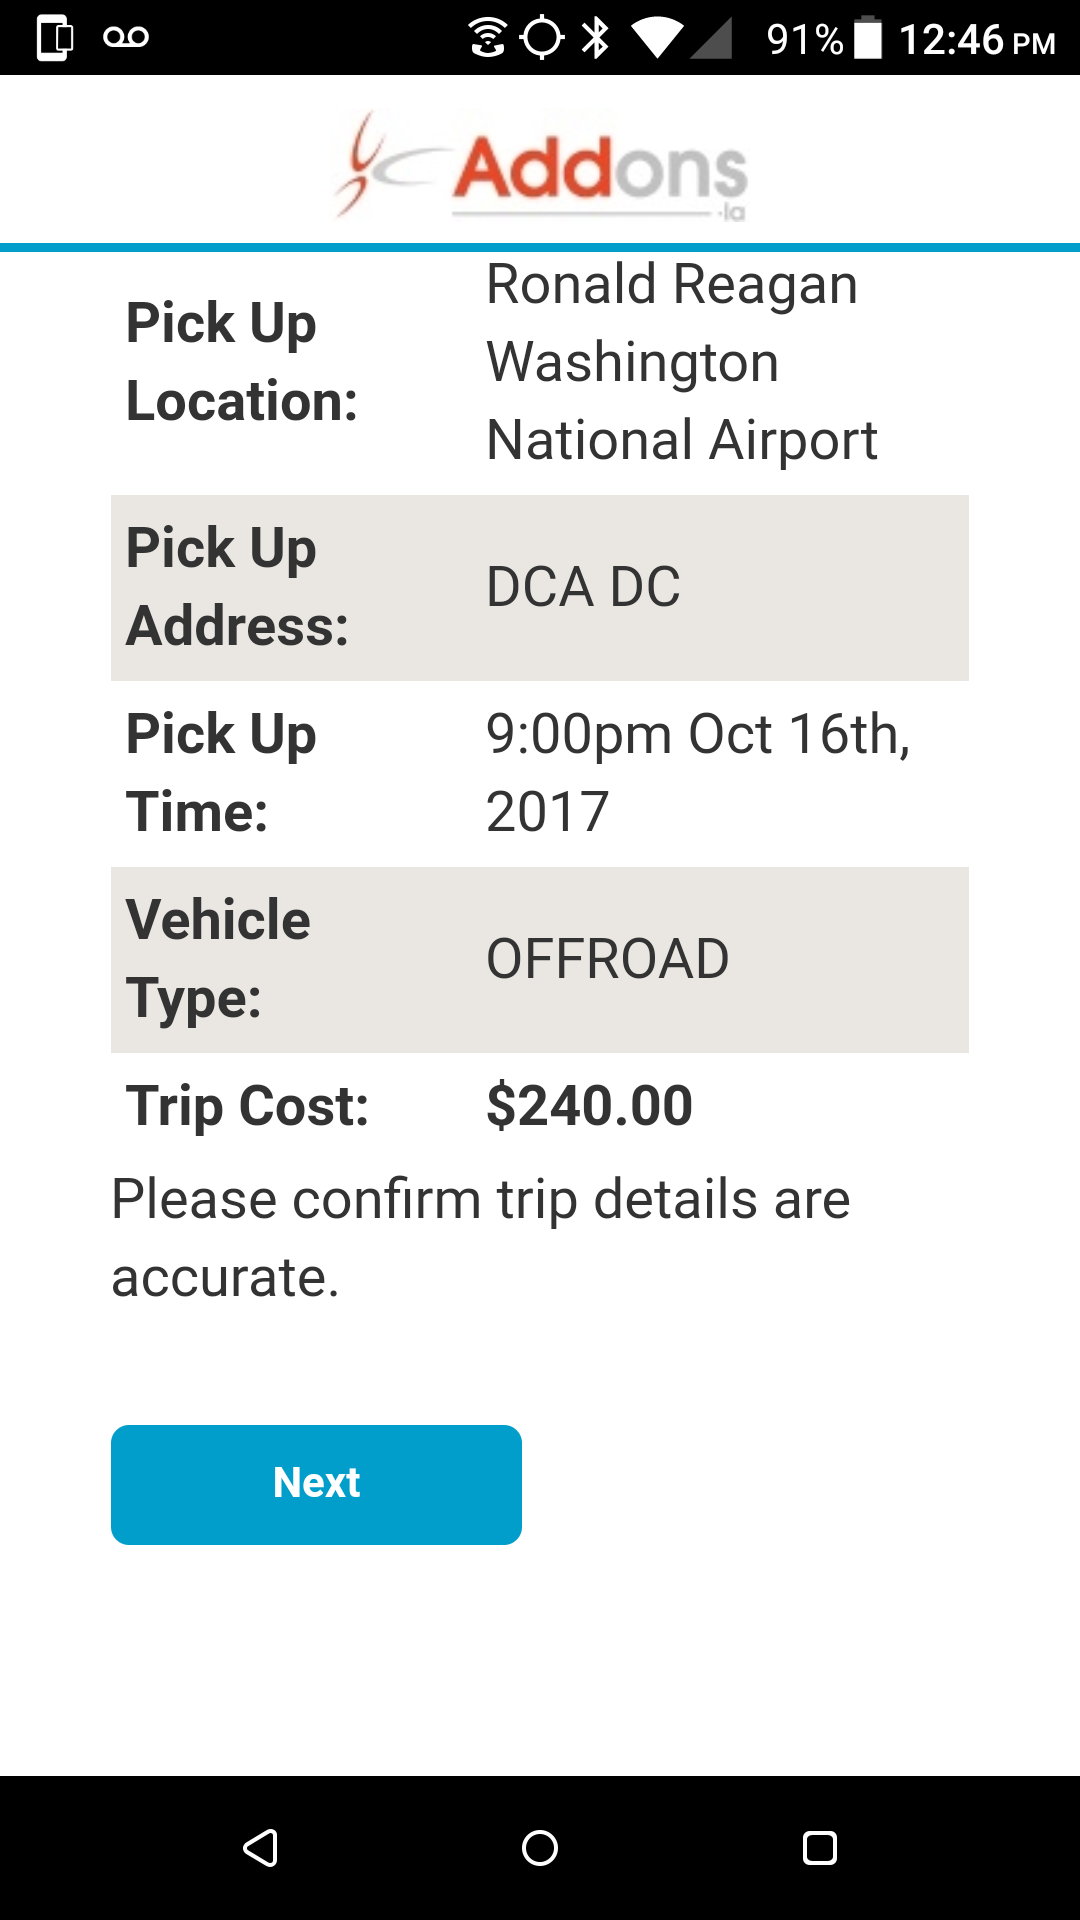This screenshot has width=1080, height=1920.
Task: Tap the hotspot status icon
Action: [487, 38]
